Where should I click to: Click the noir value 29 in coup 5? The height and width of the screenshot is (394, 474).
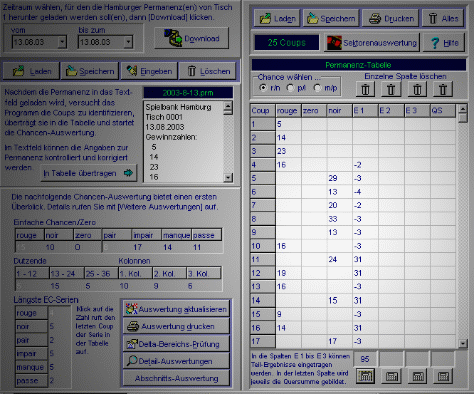tap(340, 178)
